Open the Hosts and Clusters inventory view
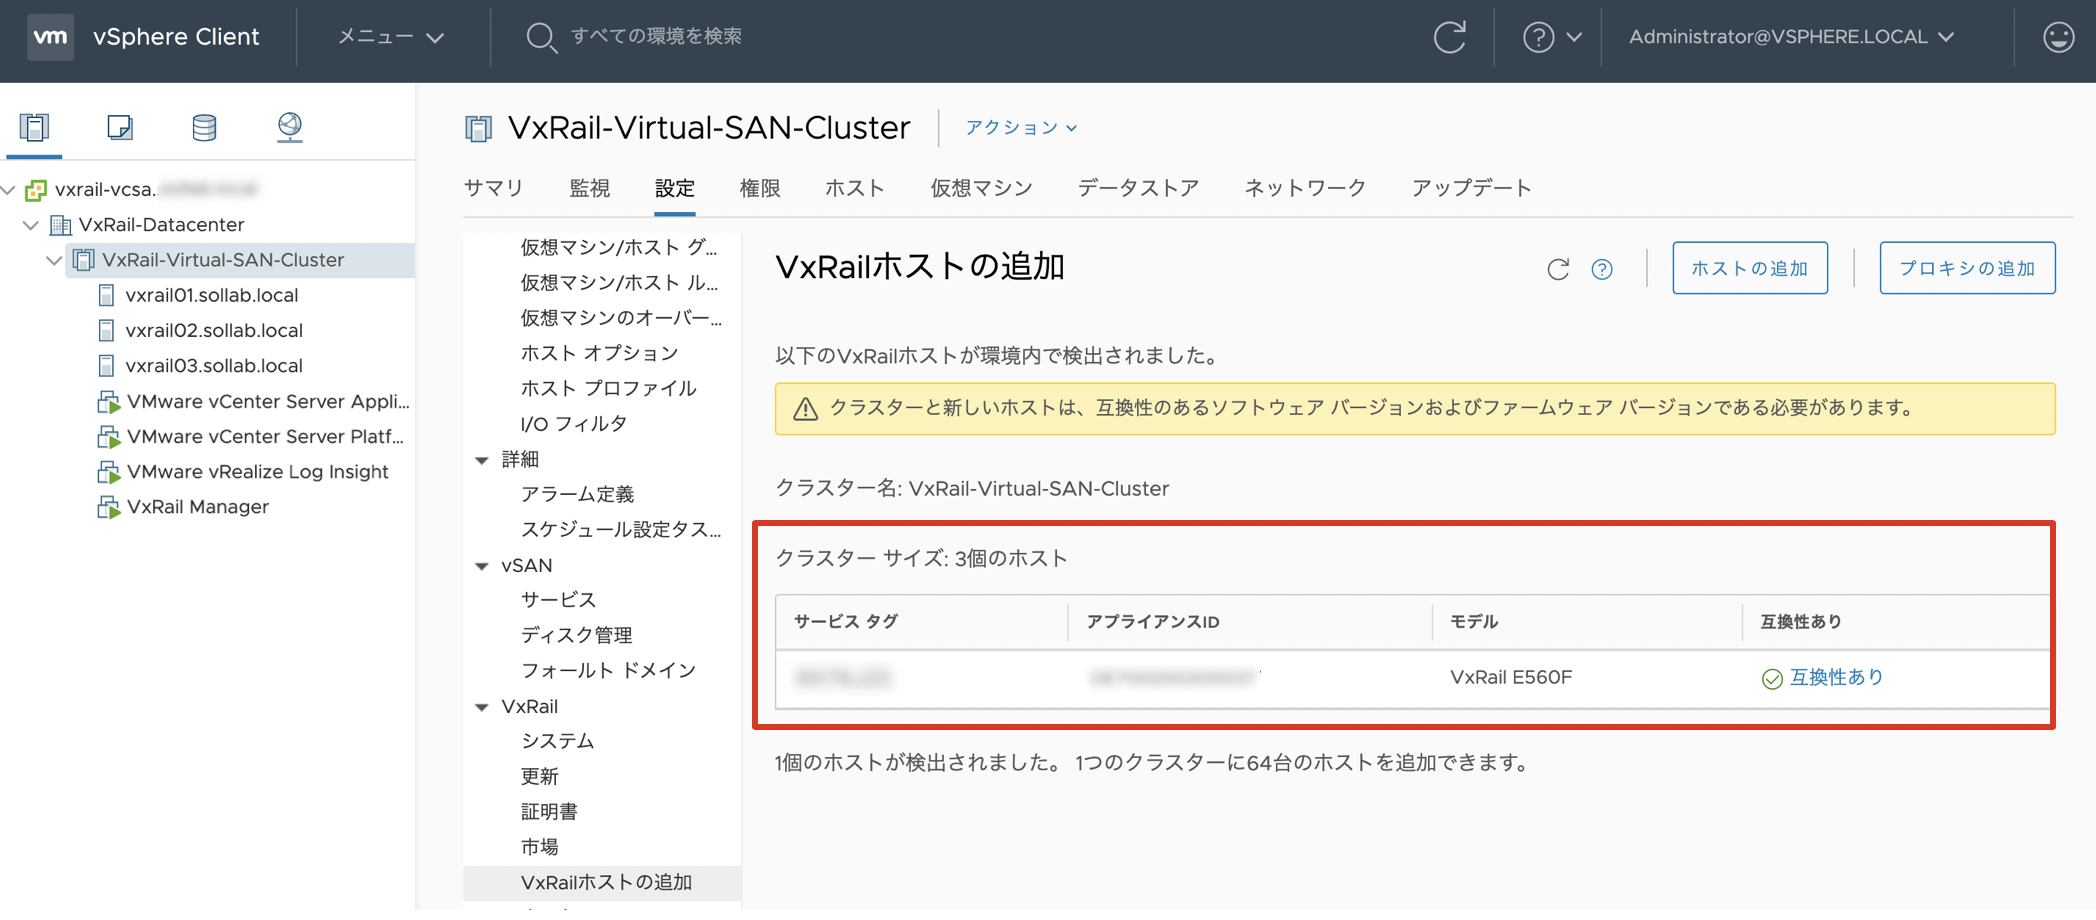 point(34,127)
